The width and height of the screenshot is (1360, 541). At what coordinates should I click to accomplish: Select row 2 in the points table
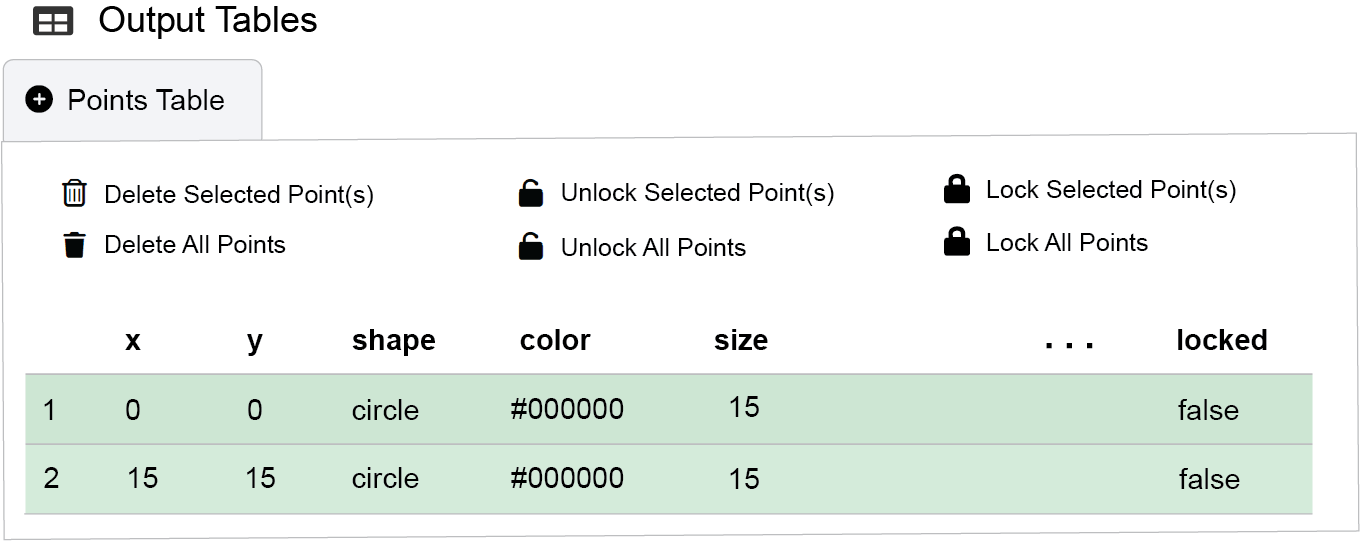click(x=51, y=479)
